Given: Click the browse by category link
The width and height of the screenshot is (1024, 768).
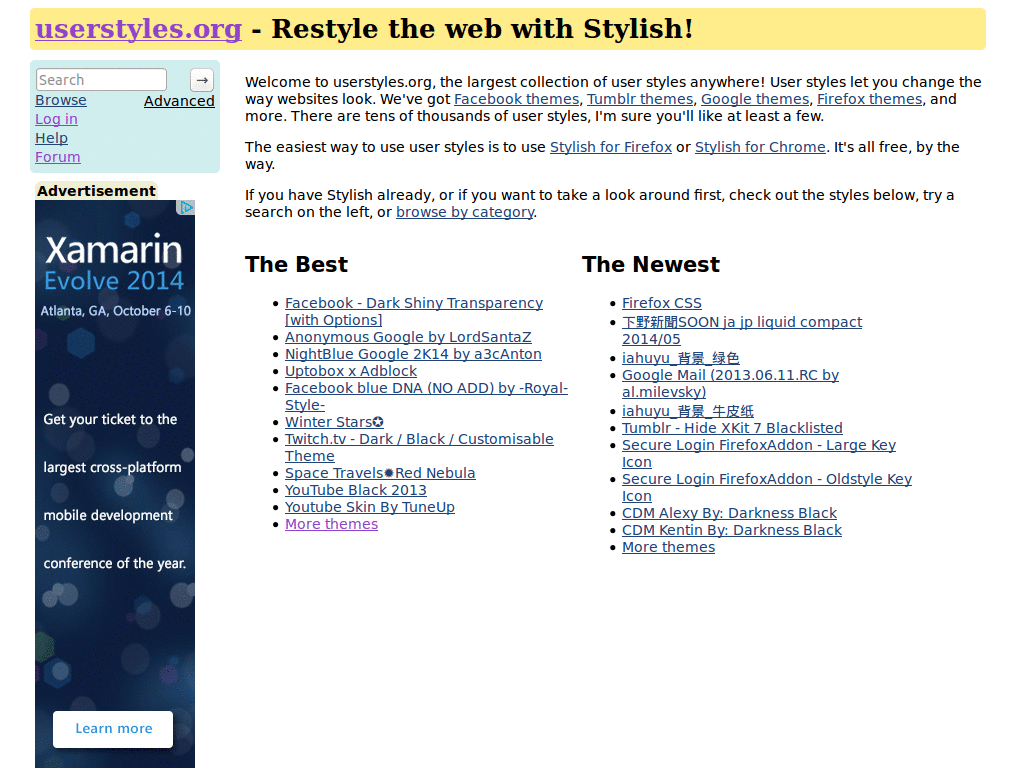Looking at the screenshot, I should pyautogui.click(x=465, y=212).
